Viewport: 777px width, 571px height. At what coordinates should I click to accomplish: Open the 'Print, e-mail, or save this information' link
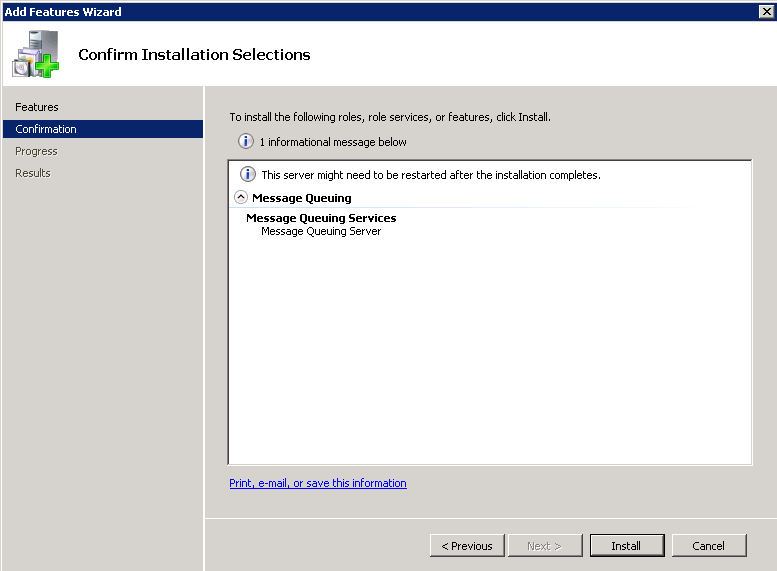tap(318, 483)
